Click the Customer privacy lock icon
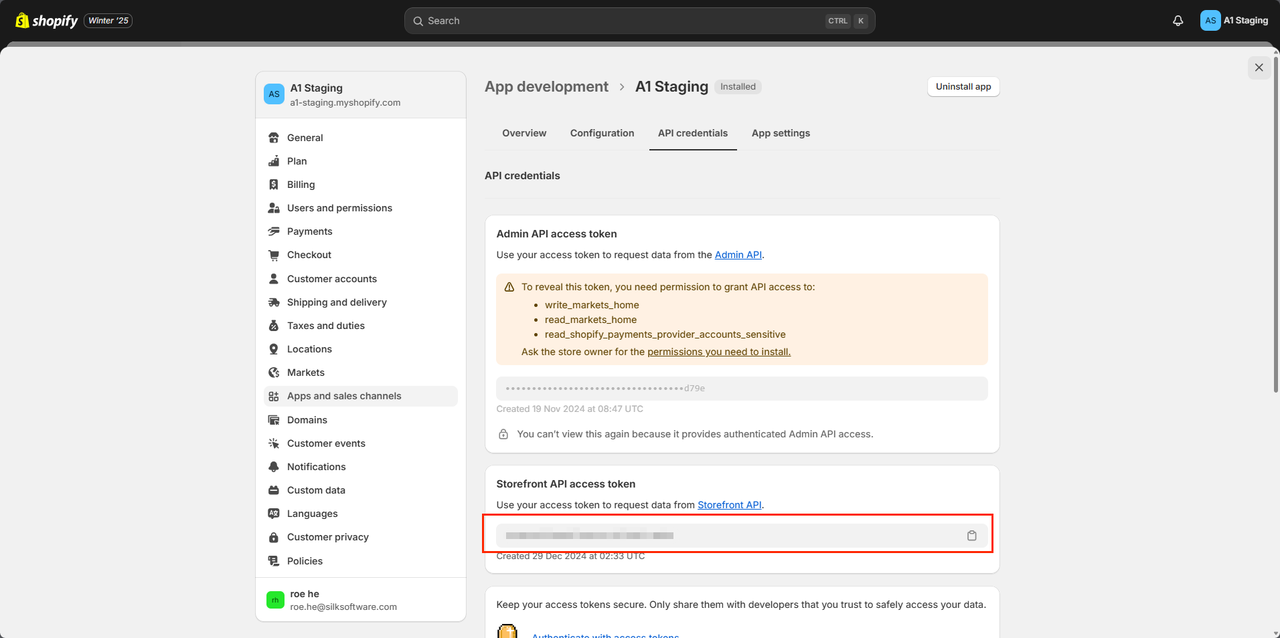This screenshot has width=1280, height=638. pos(274,537)
